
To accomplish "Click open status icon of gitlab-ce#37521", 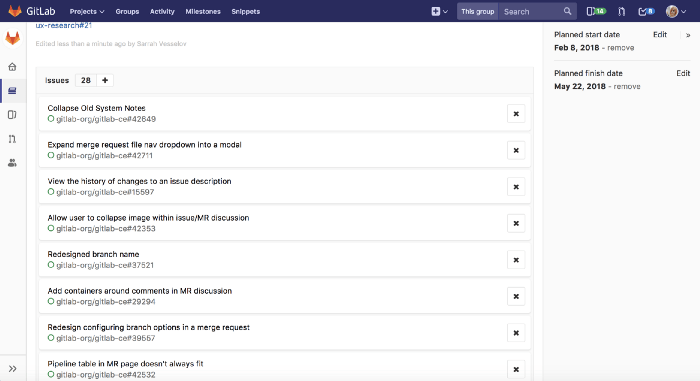I will (51, 265).
